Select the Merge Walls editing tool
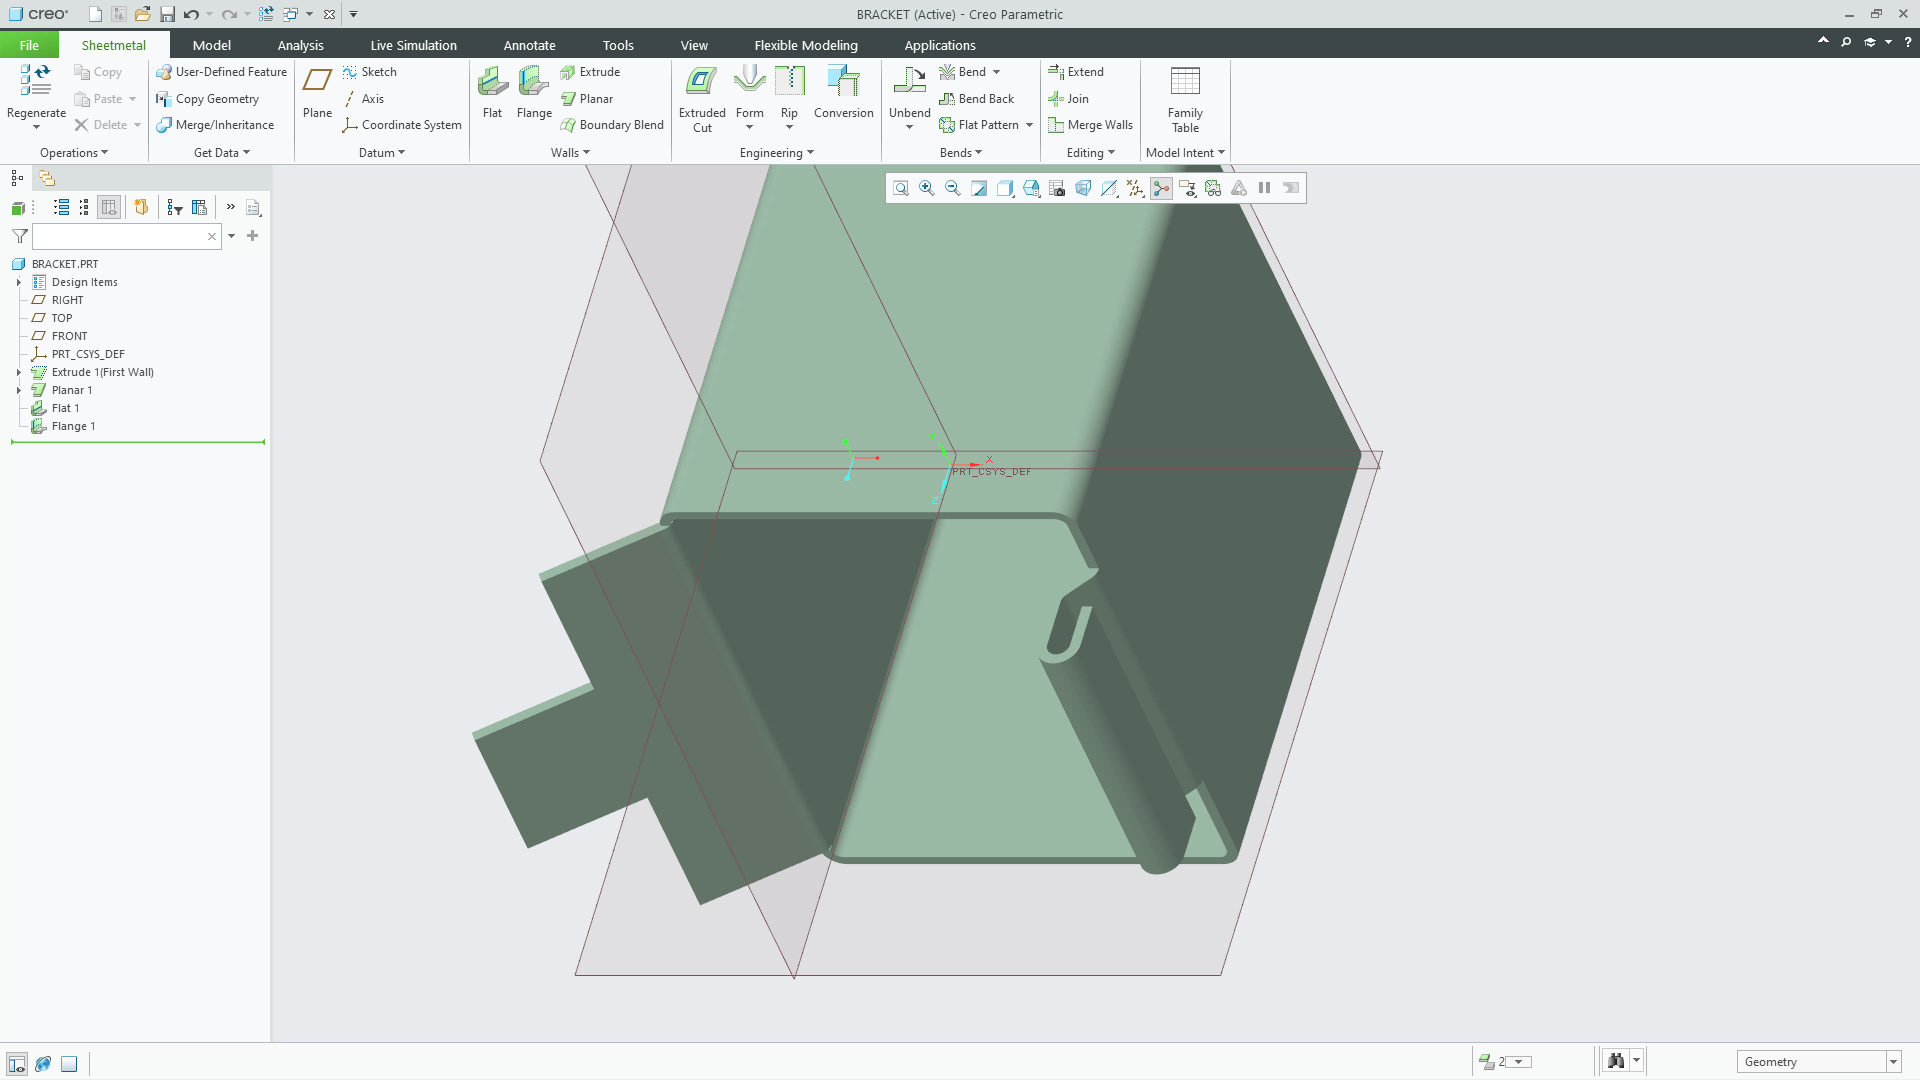1920x1080 pixels. [x=1091, y=124]
